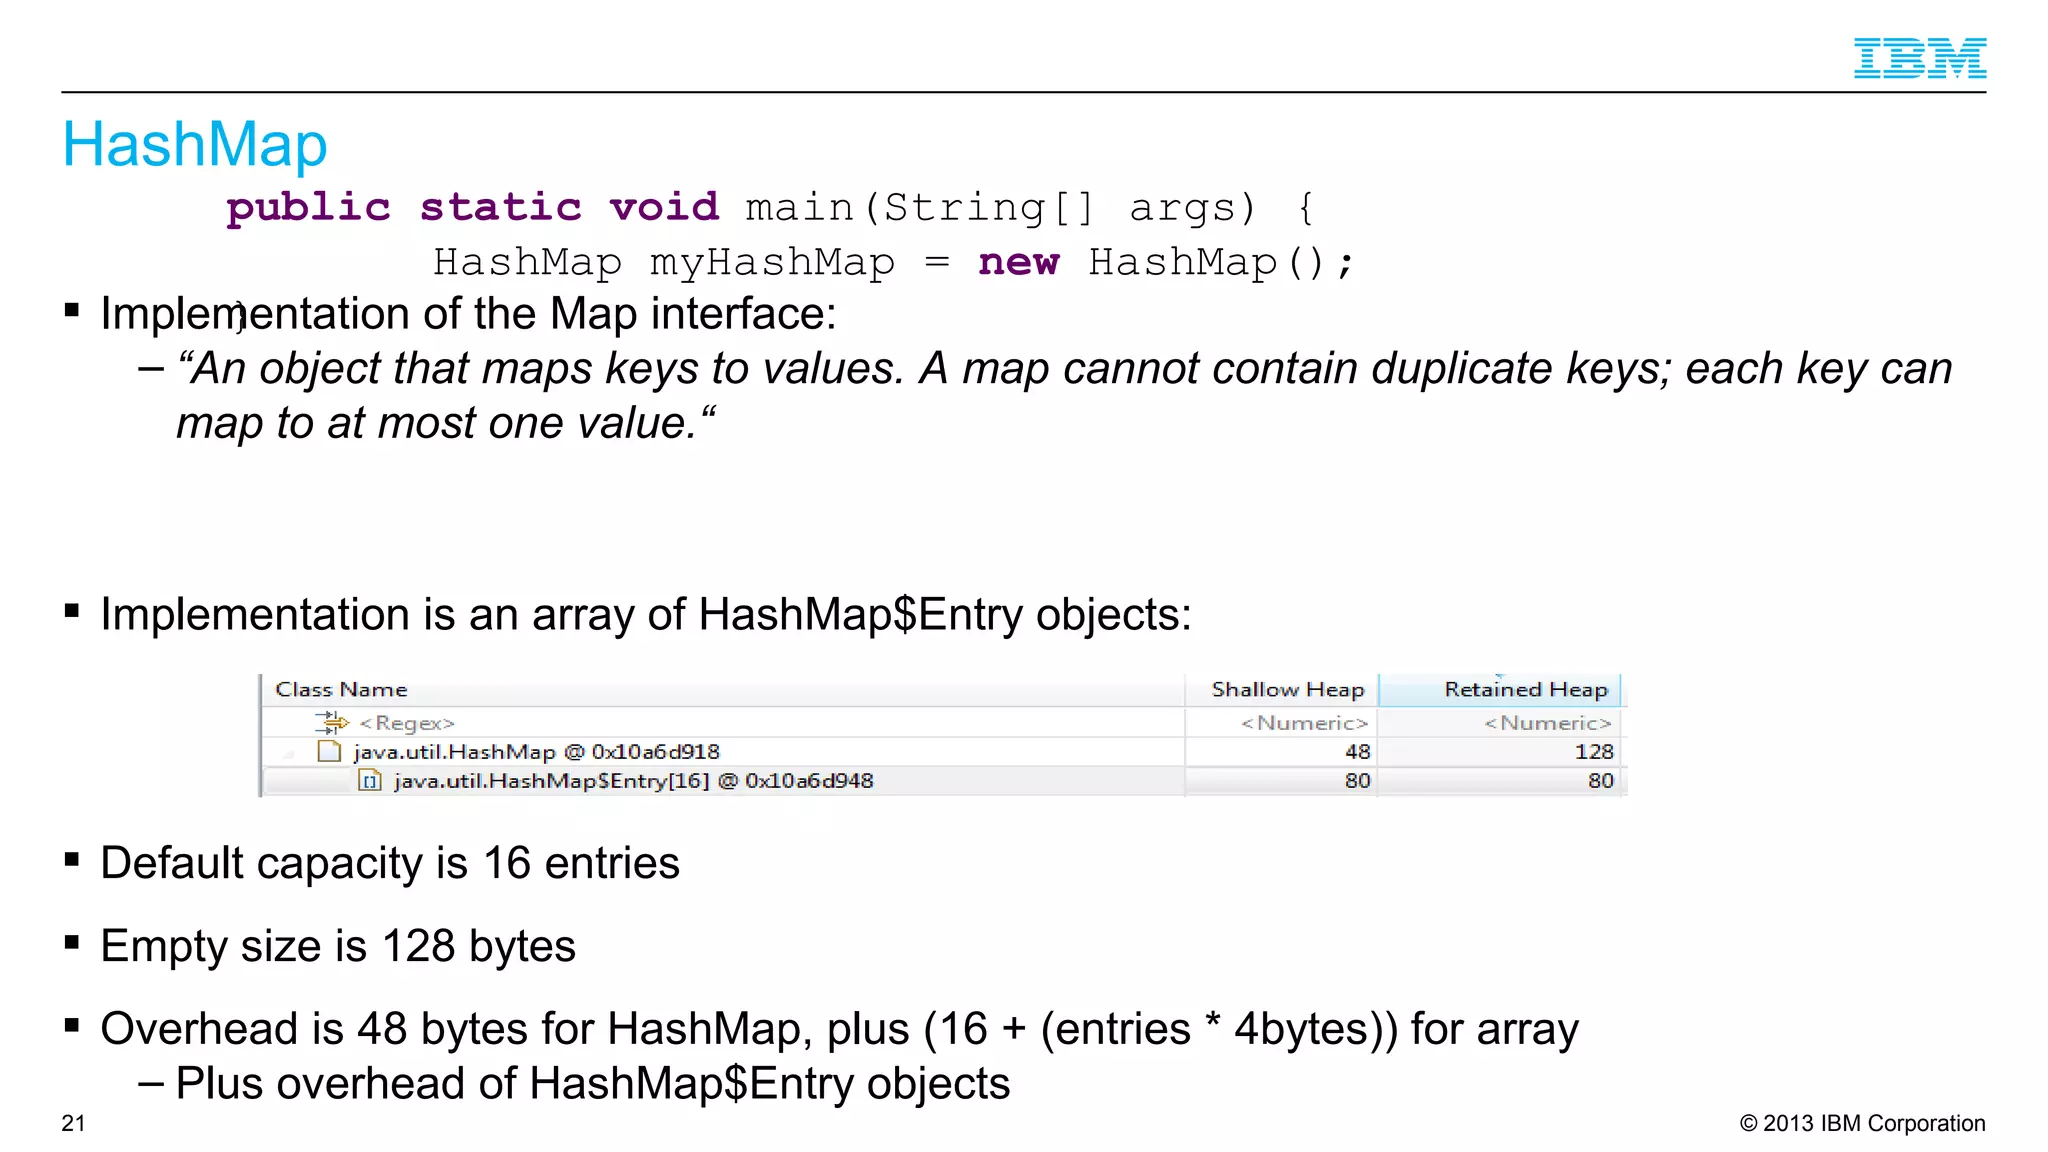Select row java.util.HashMap @ 0x10a6d918

942,752
